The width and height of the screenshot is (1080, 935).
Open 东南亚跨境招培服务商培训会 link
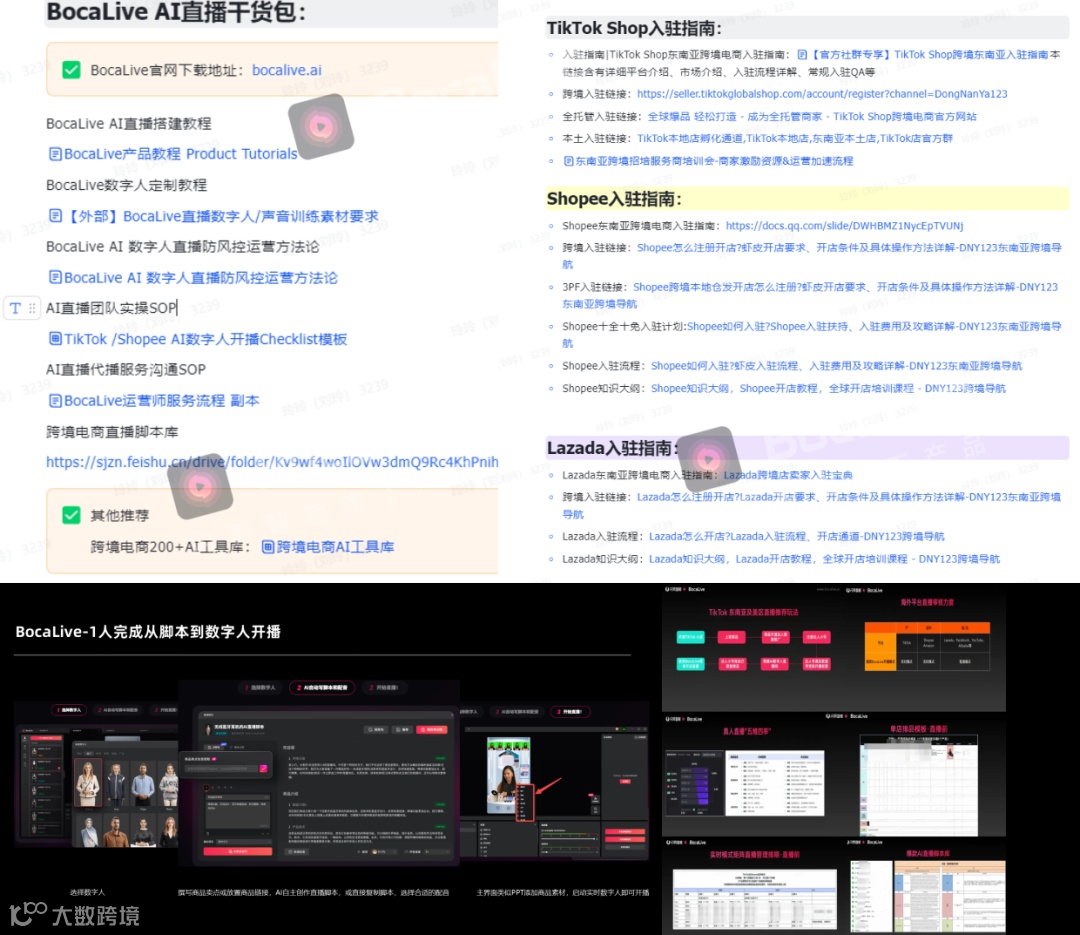714,161
